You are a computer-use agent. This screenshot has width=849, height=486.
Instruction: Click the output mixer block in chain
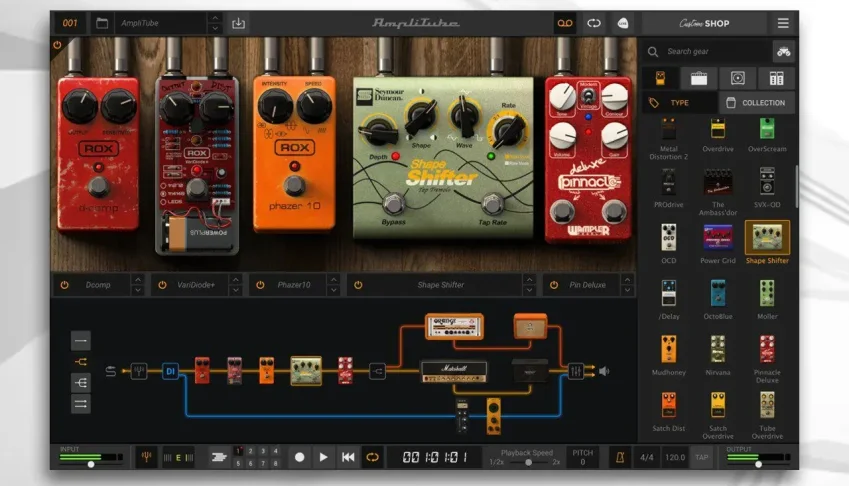576,371
